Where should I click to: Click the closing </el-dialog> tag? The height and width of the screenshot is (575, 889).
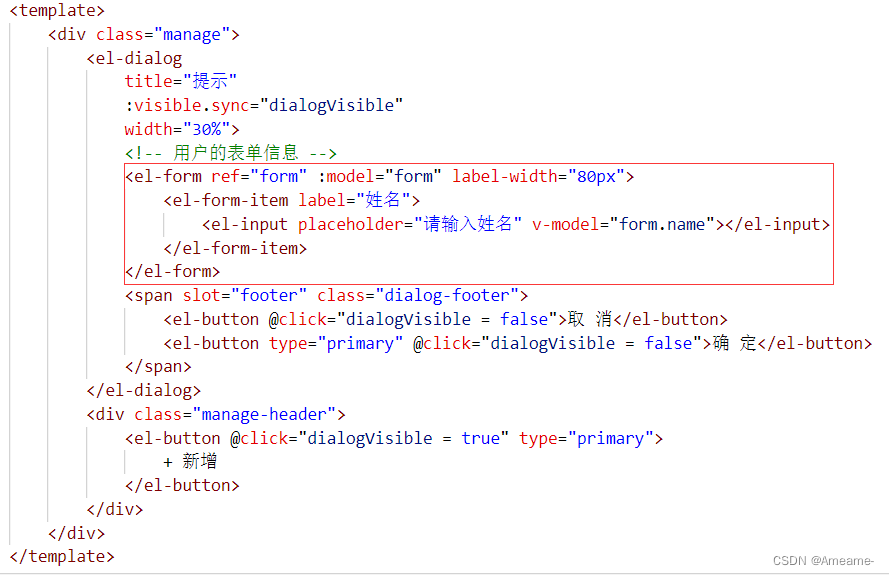(143, 390)
